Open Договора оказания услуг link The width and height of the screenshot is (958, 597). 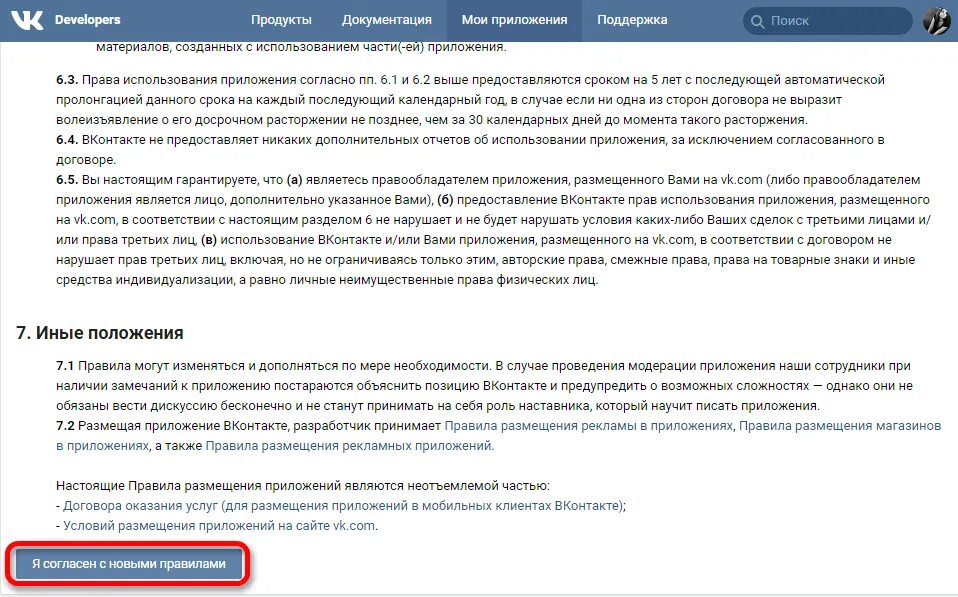[x=344, y=506]
